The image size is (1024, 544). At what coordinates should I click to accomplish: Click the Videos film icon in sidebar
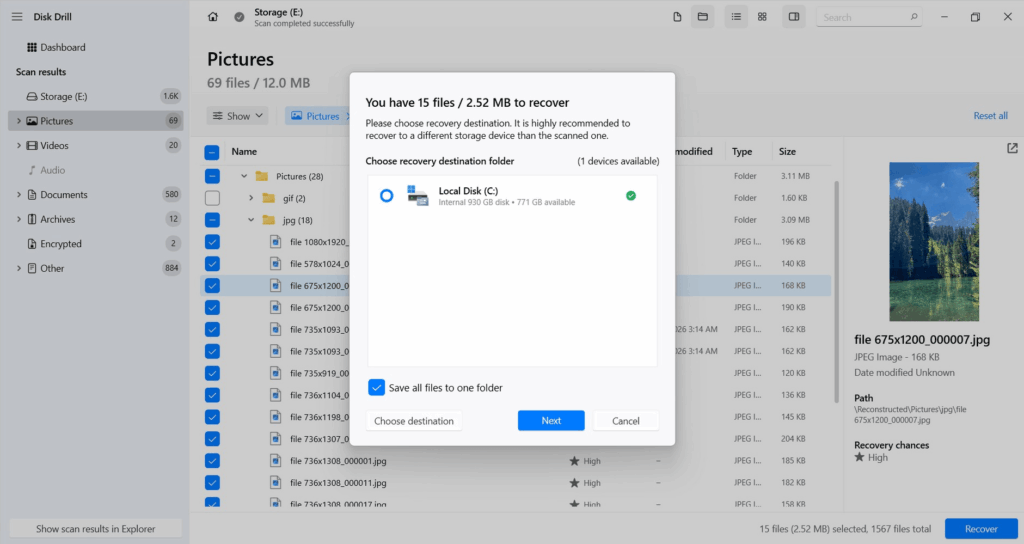[x=31, y=146]
